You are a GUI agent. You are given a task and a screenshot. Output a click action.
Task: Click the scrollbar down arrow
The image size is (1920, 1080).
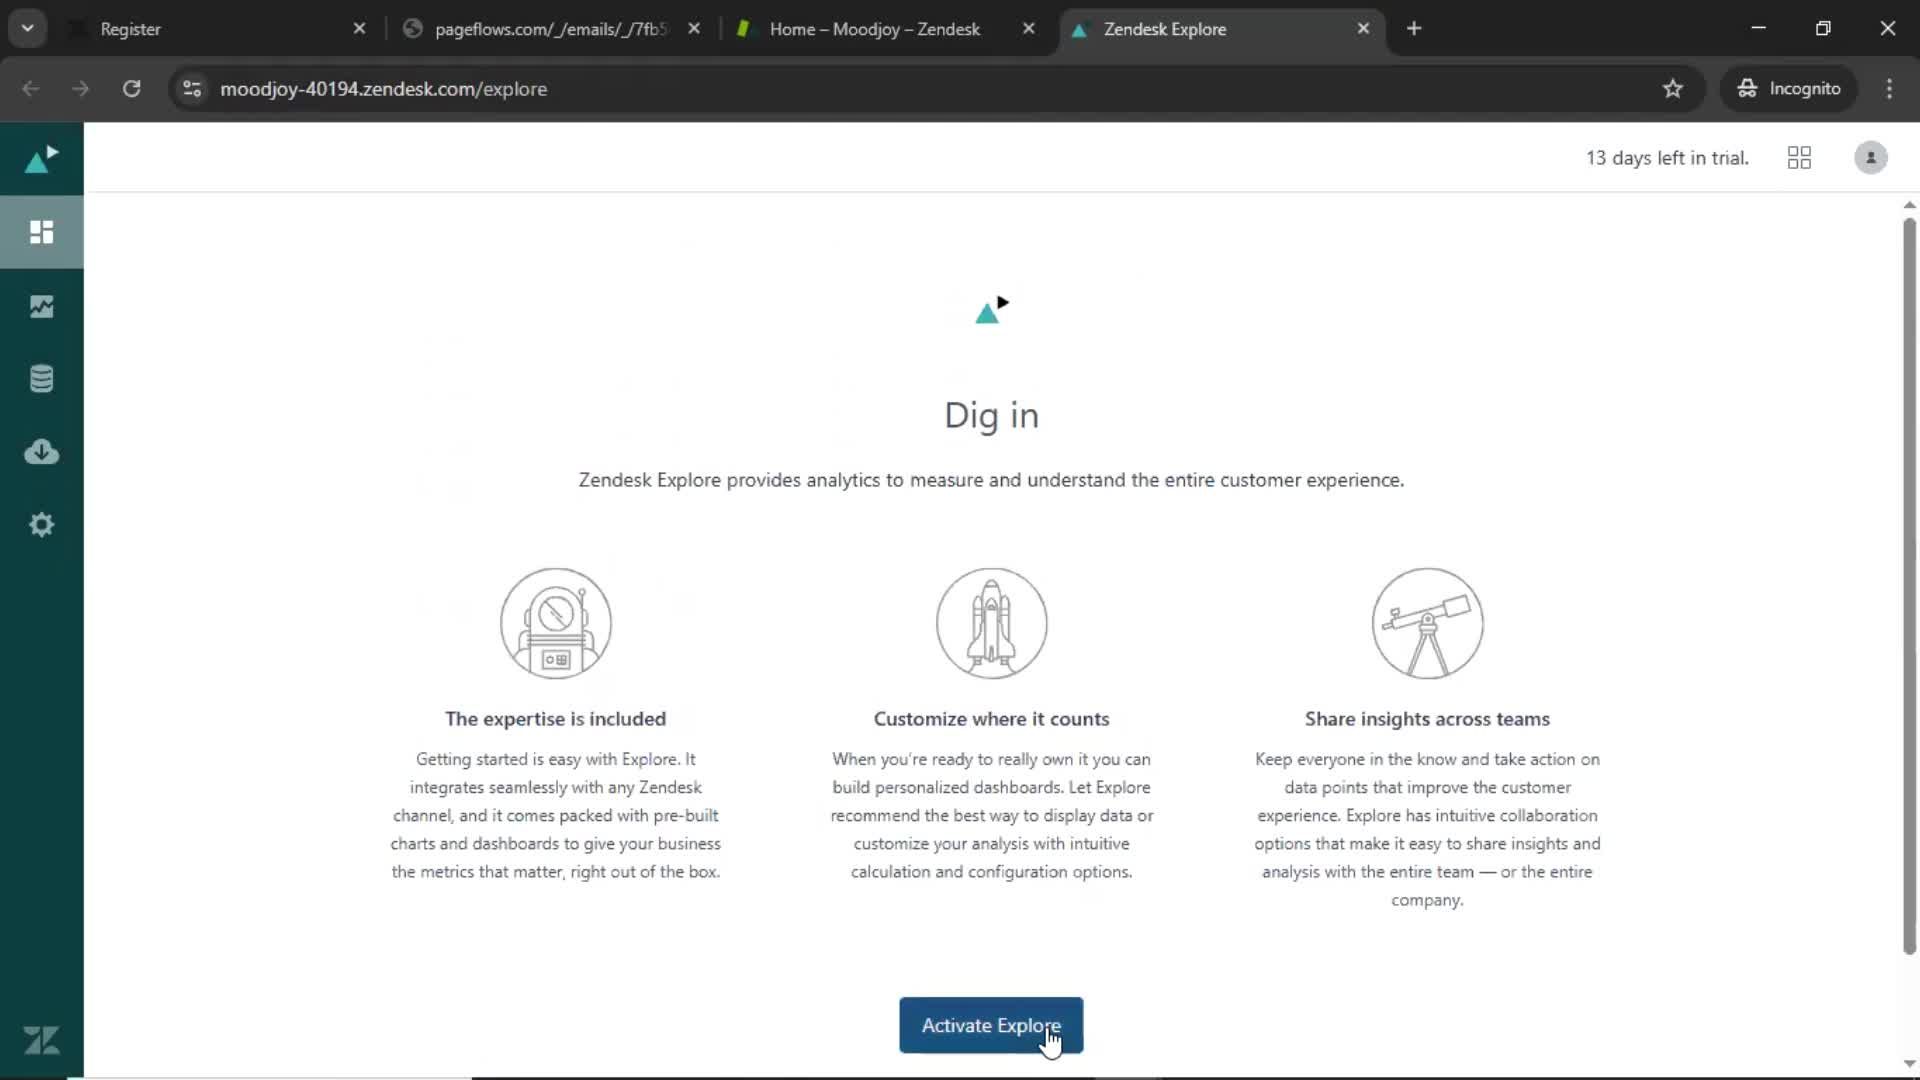click(1909, 1064)
